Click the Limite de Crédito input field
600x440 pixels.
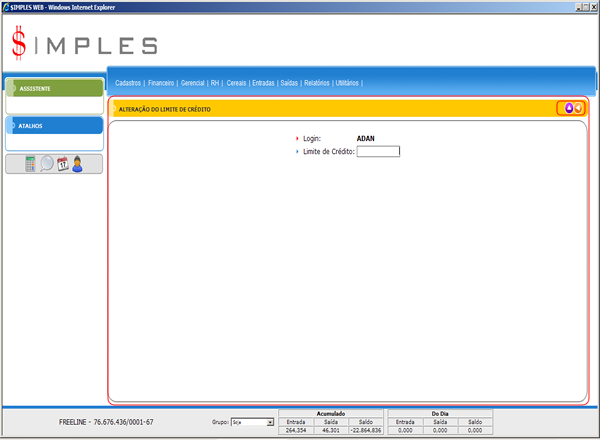(x=378, y=152)
